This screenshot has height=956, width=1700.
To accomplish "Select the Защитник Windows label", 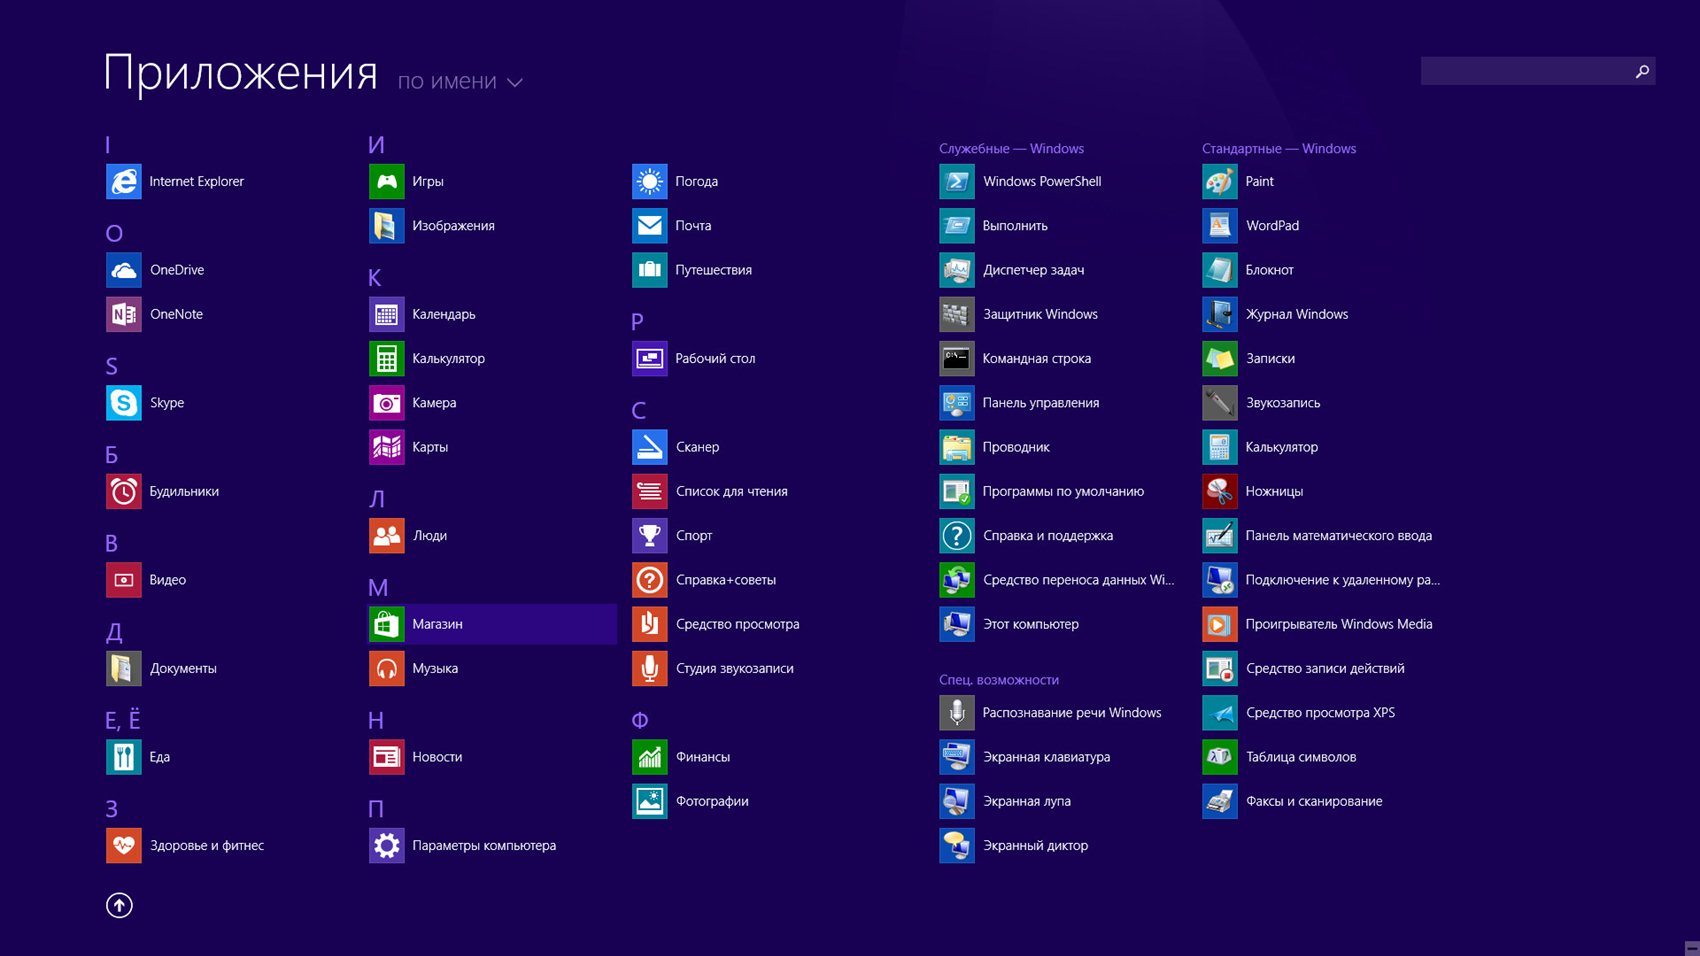I will pyautogui.click(x=1040, y=314).
